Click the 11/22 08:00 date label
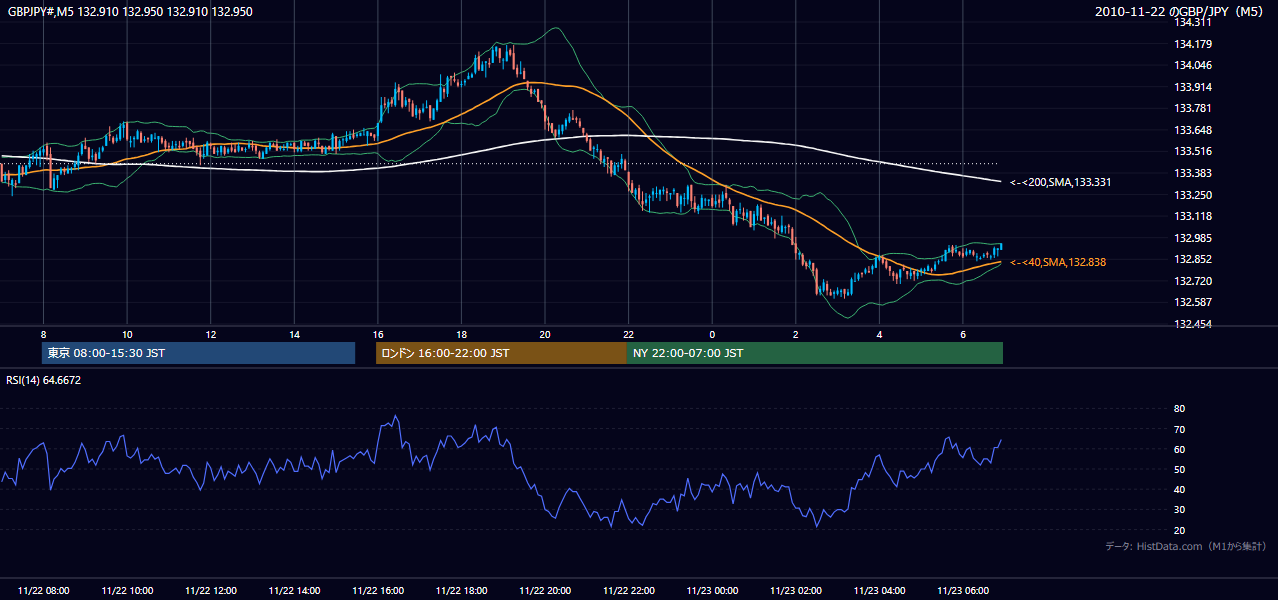The height and width of the screenshot is (600, 1278). point(43,591)
